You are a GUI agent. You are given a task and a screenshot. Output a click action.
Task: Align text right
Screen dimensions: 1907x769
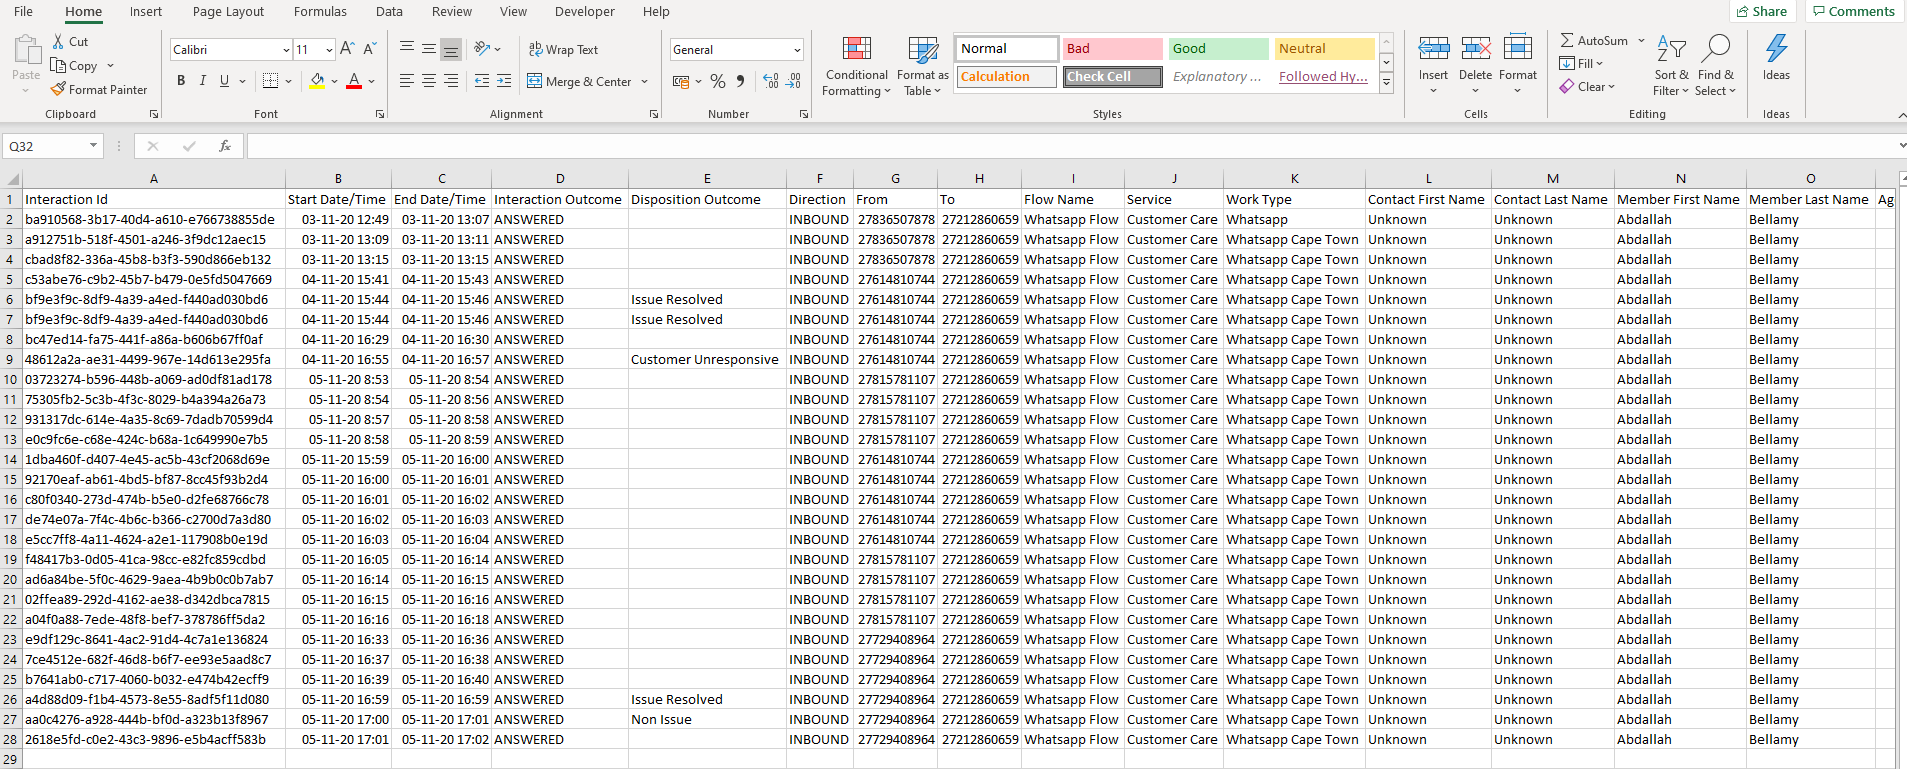[451, 81]
